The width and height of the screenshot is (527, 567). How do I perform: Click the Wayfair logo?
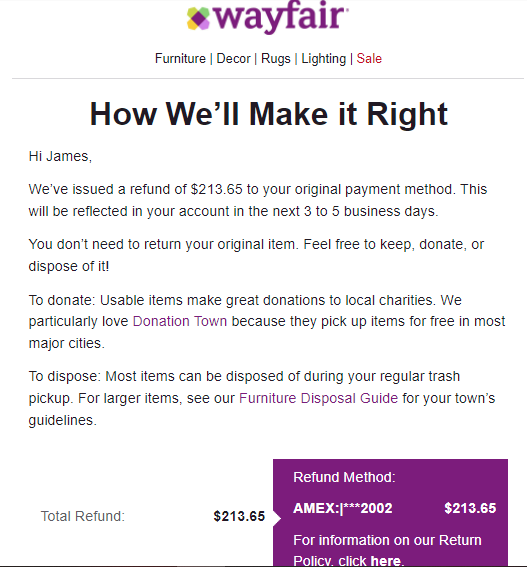pos(268,18)
